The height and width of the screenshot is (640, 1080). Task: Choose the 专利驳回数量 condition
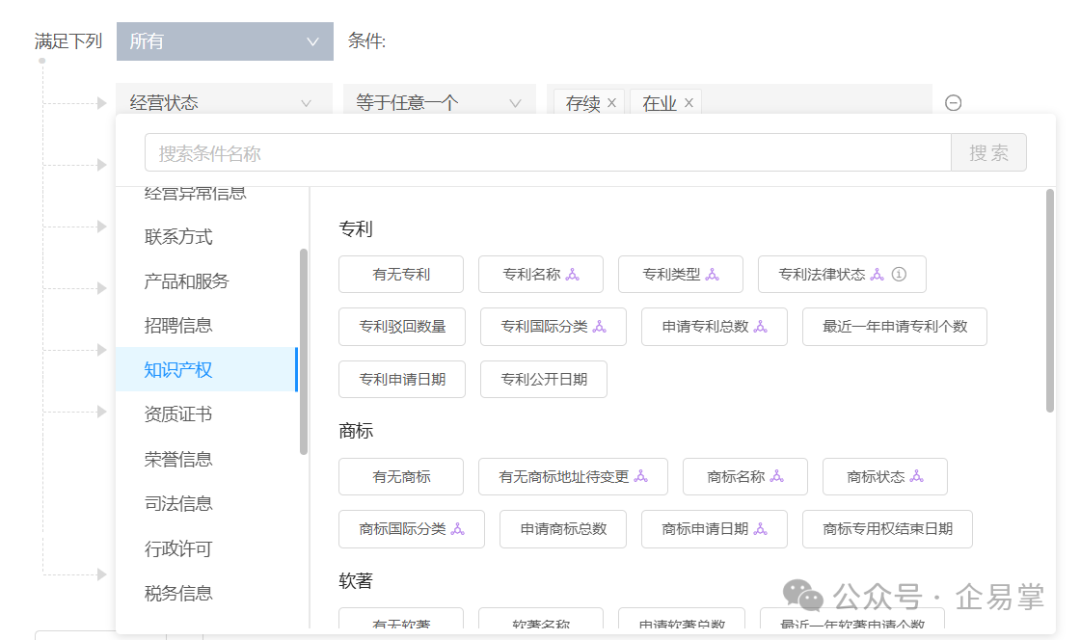point(402,327)
